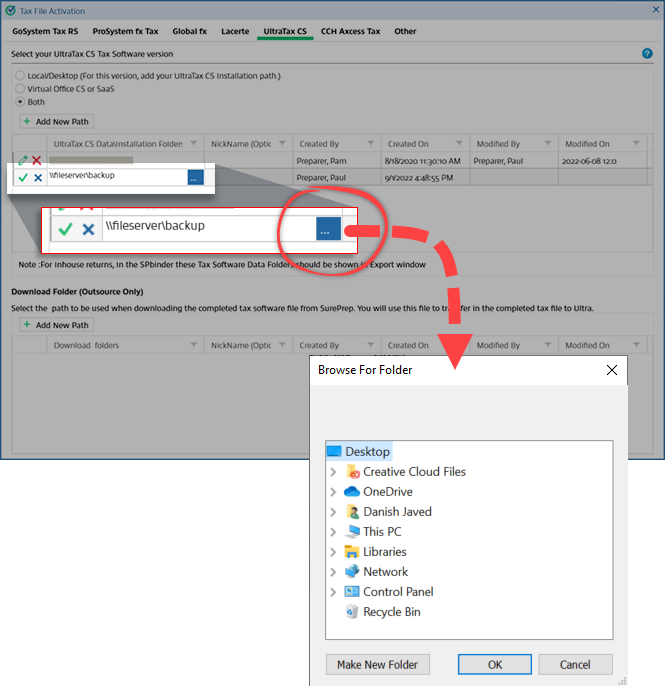Screen dimensions: 665x686
Task: Click the 8/18/2020 11:30:10 AM cell
Action: pos(425,161)
